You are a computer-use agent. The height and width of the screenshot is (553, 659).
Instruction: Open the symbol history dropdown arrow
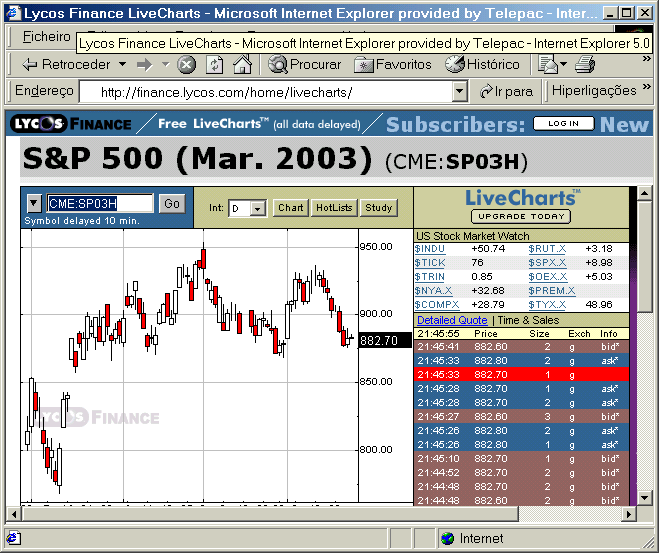pos(34,204)
